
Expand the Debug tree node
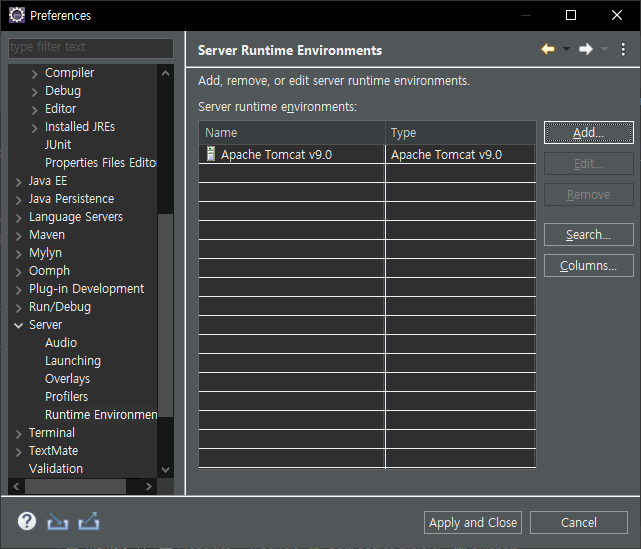35,92
